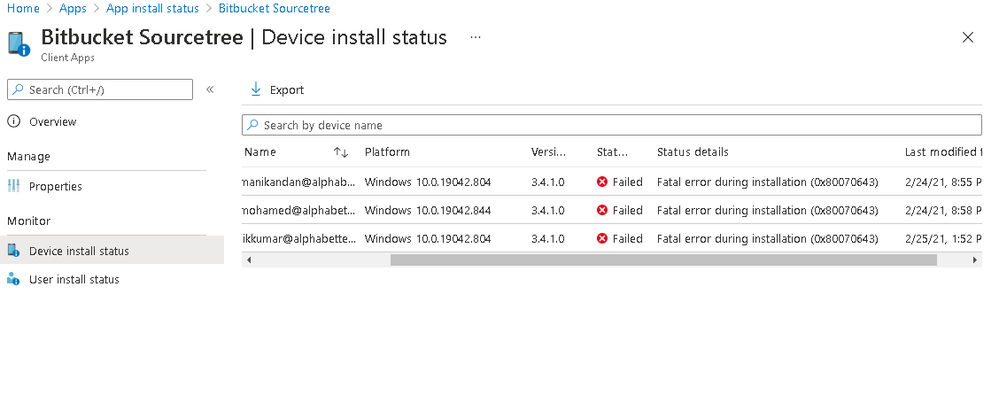Click the Overview info icon

(x=14, y=122)
